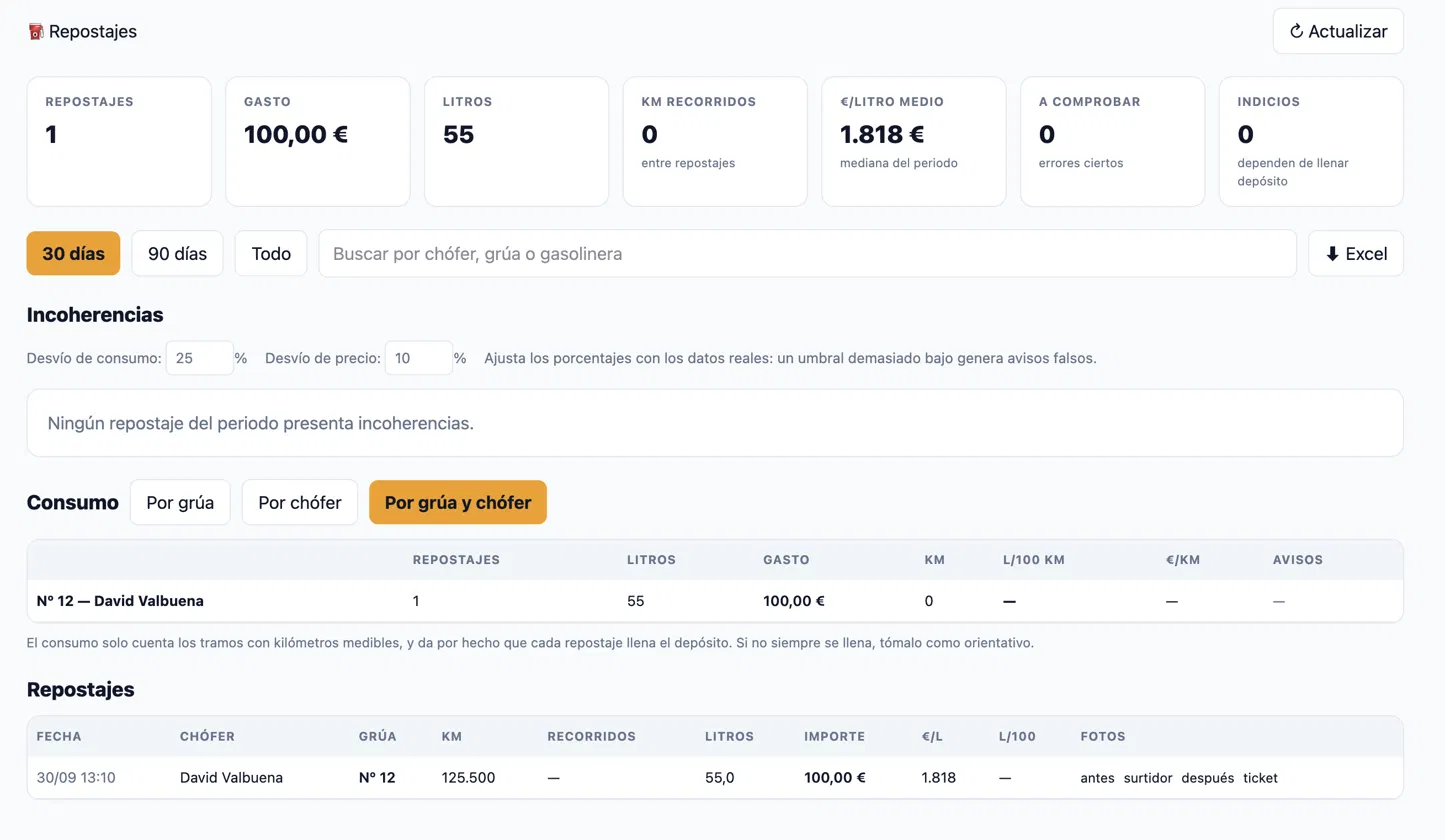Image resolution: width=1445 pixels, height=840 pixels.
Task: Click the IMPORTE column header
Action: [834, 736]
